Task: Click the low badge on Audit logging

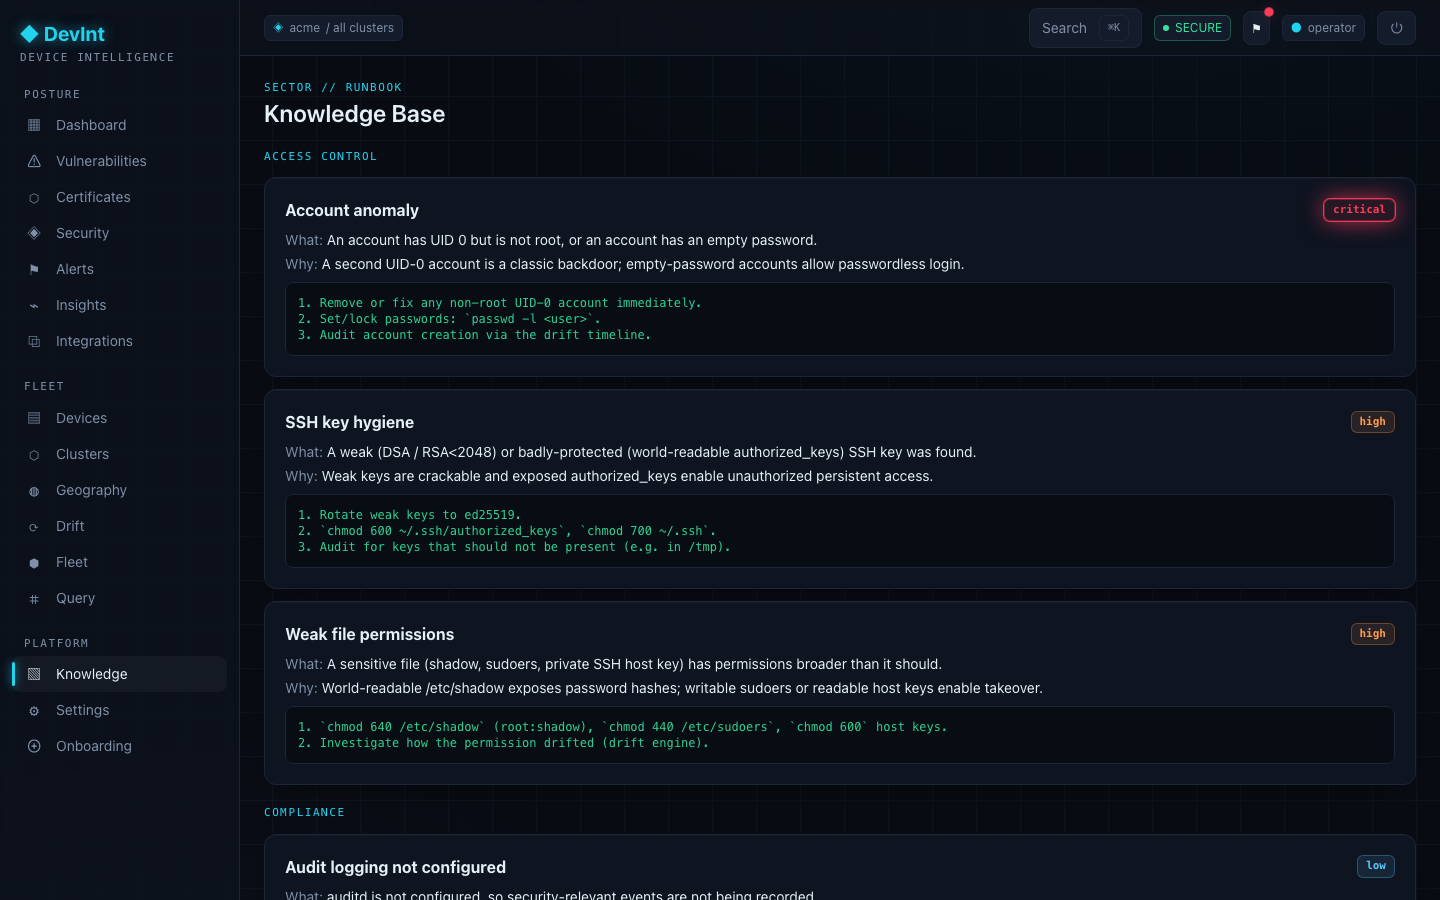Action: [x=1375, y=866]
